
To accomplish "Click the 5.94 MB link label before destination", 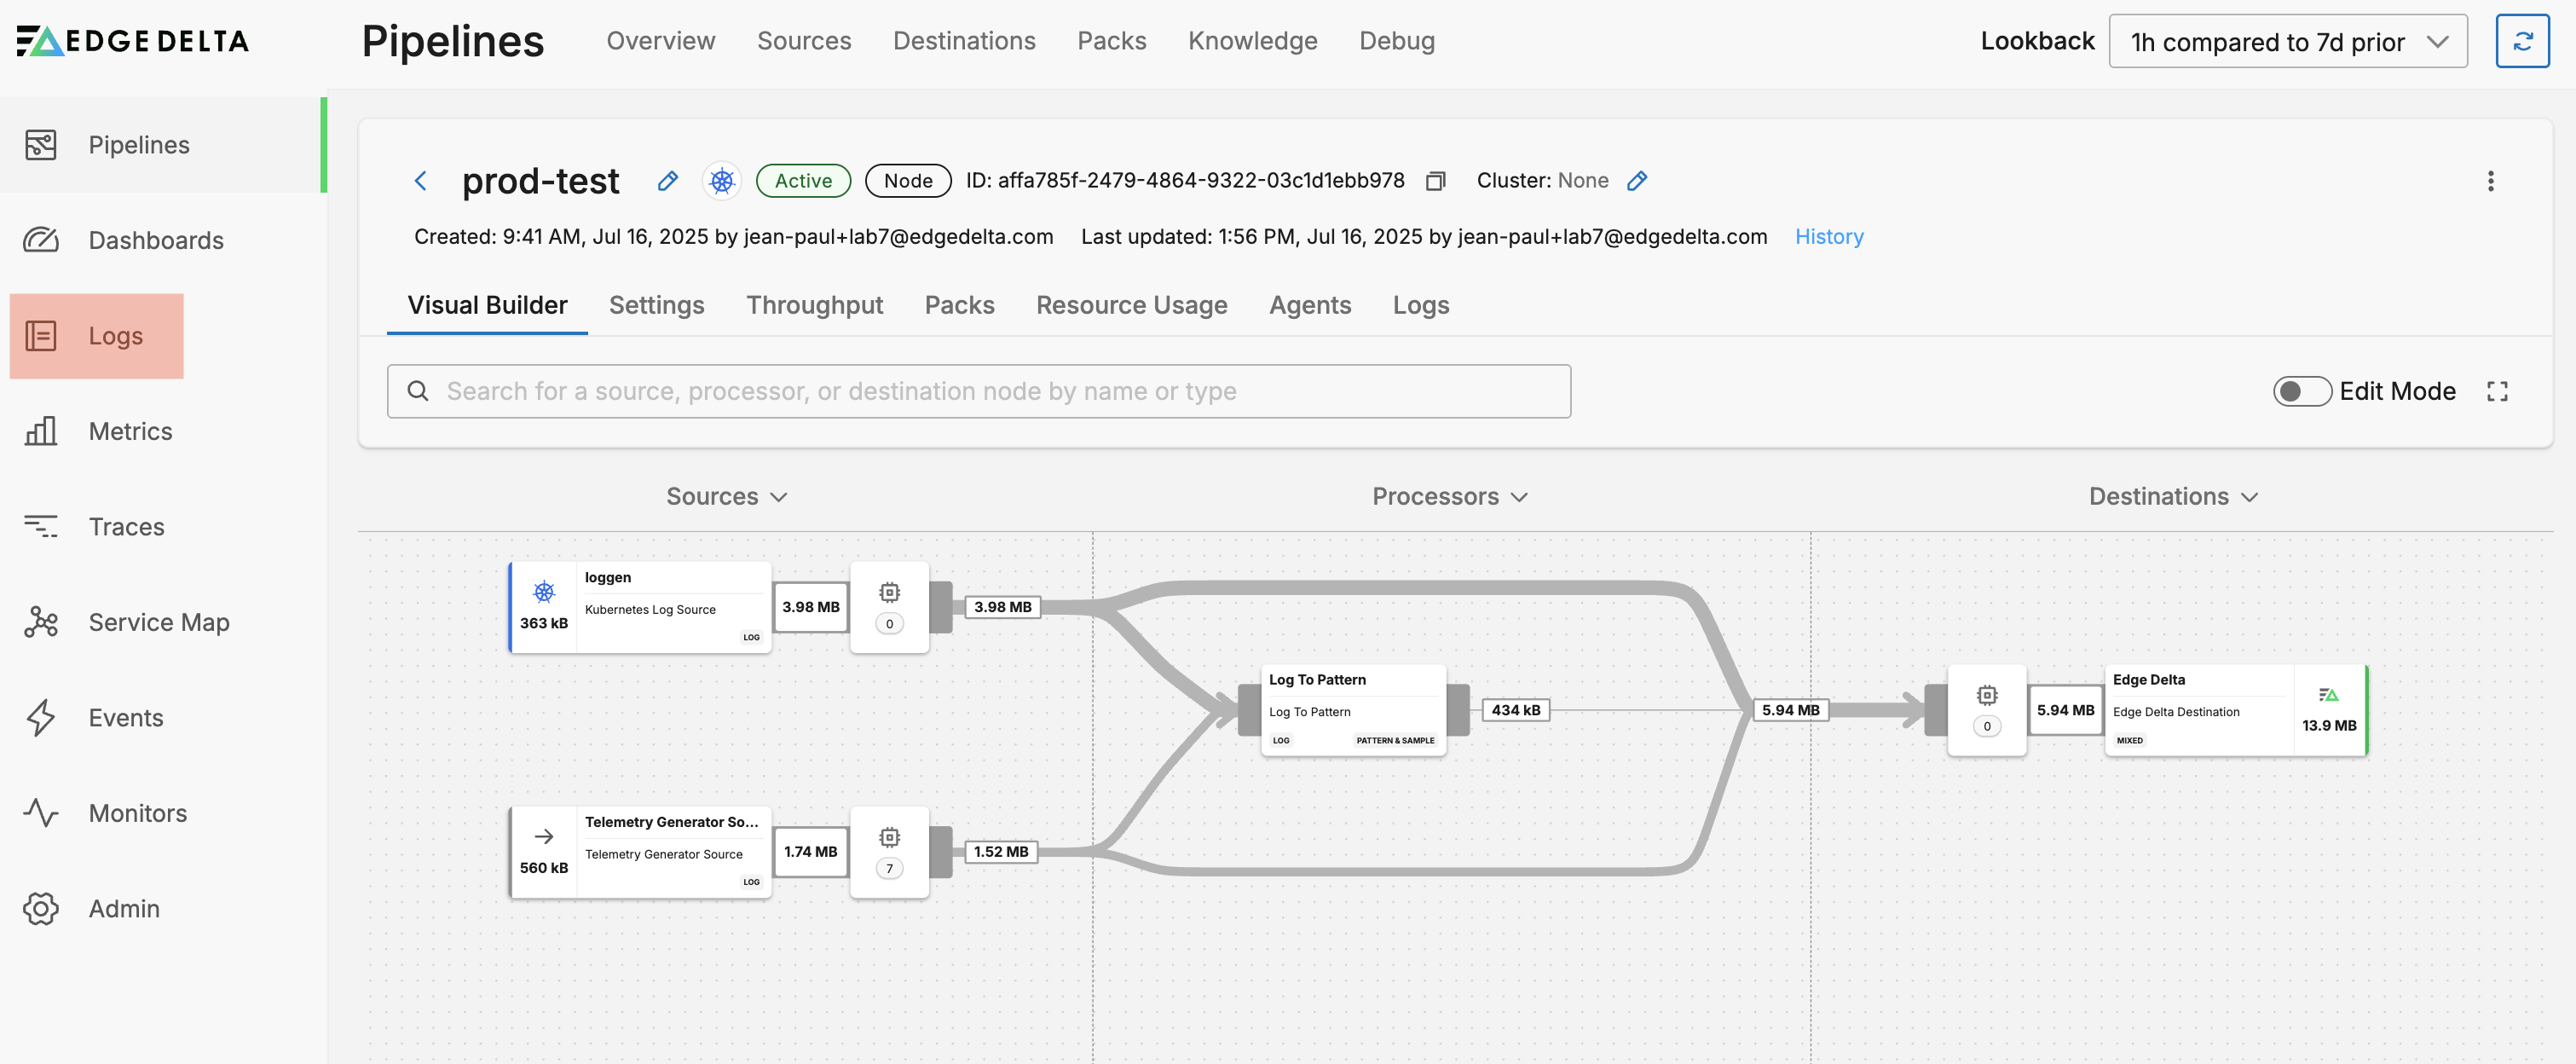I will (x=1790, y=710).
